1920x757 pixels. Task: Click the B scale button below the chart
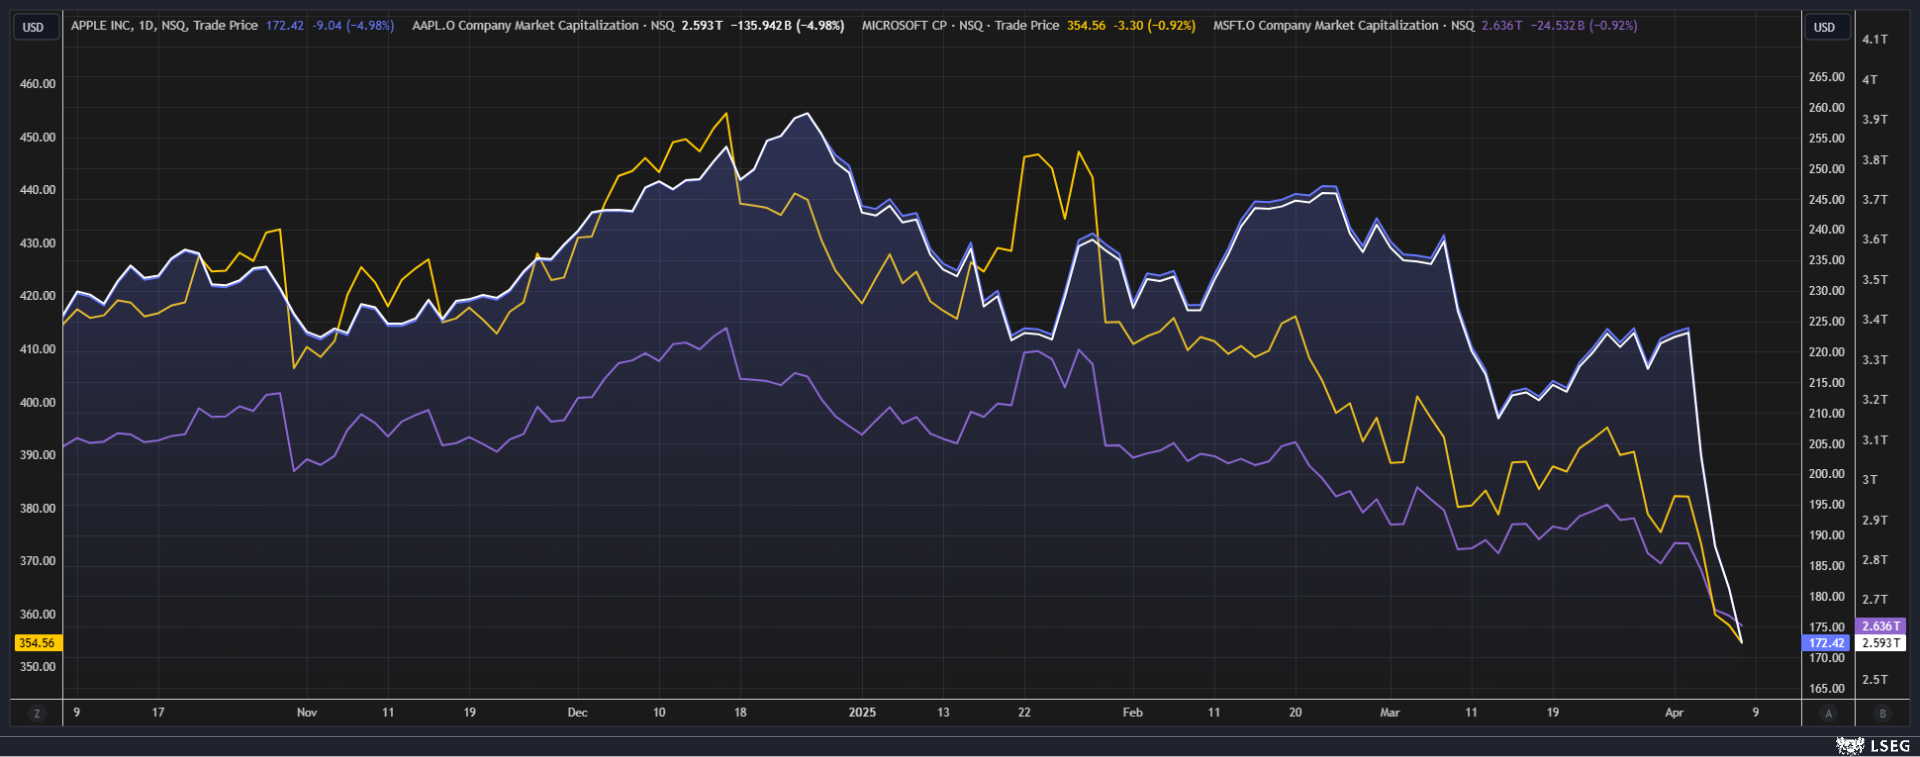point(1883,713)
